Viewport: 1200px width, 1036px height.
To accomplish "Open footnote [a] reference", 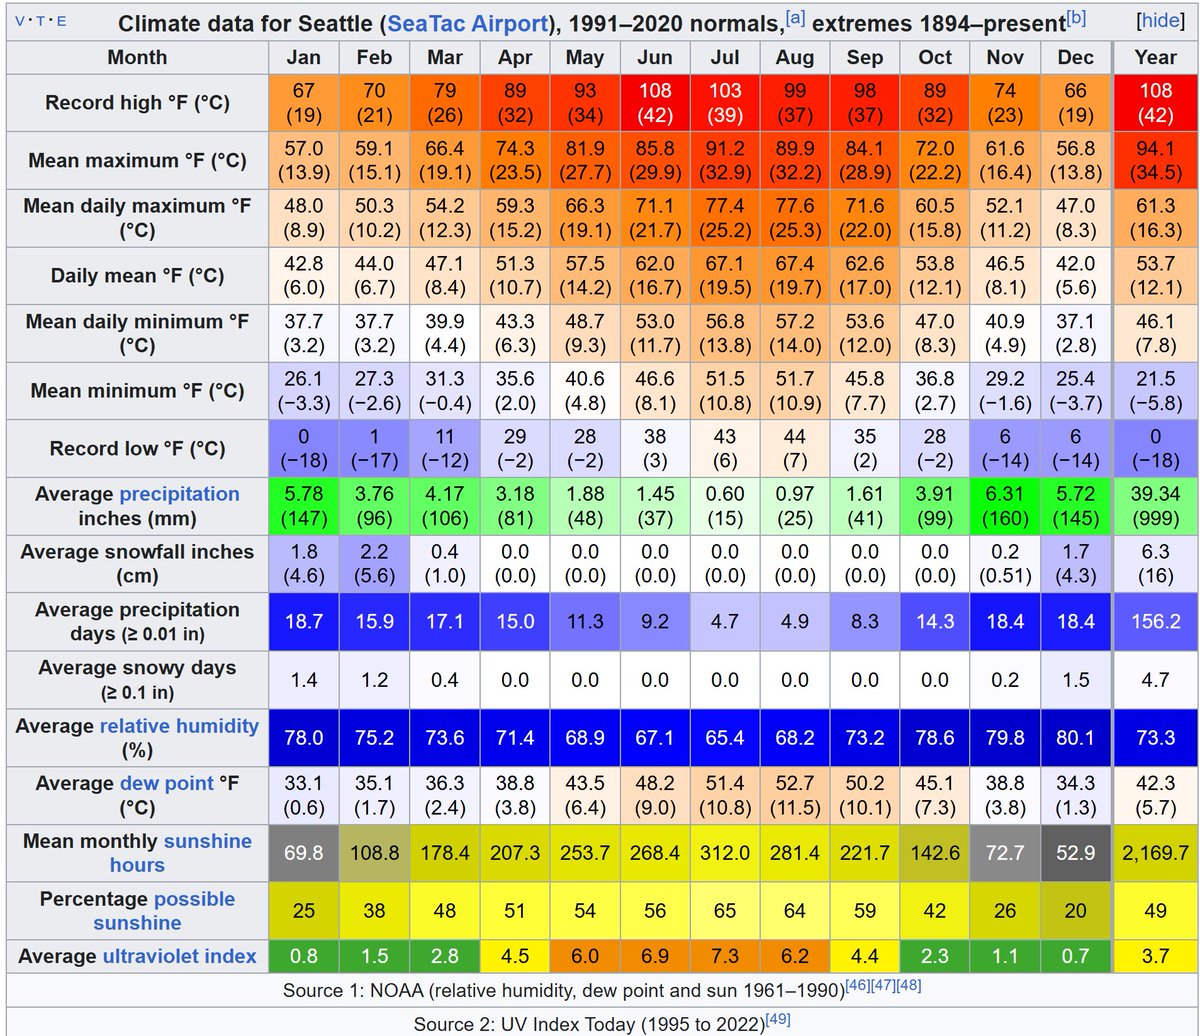I will coord(796,17).
